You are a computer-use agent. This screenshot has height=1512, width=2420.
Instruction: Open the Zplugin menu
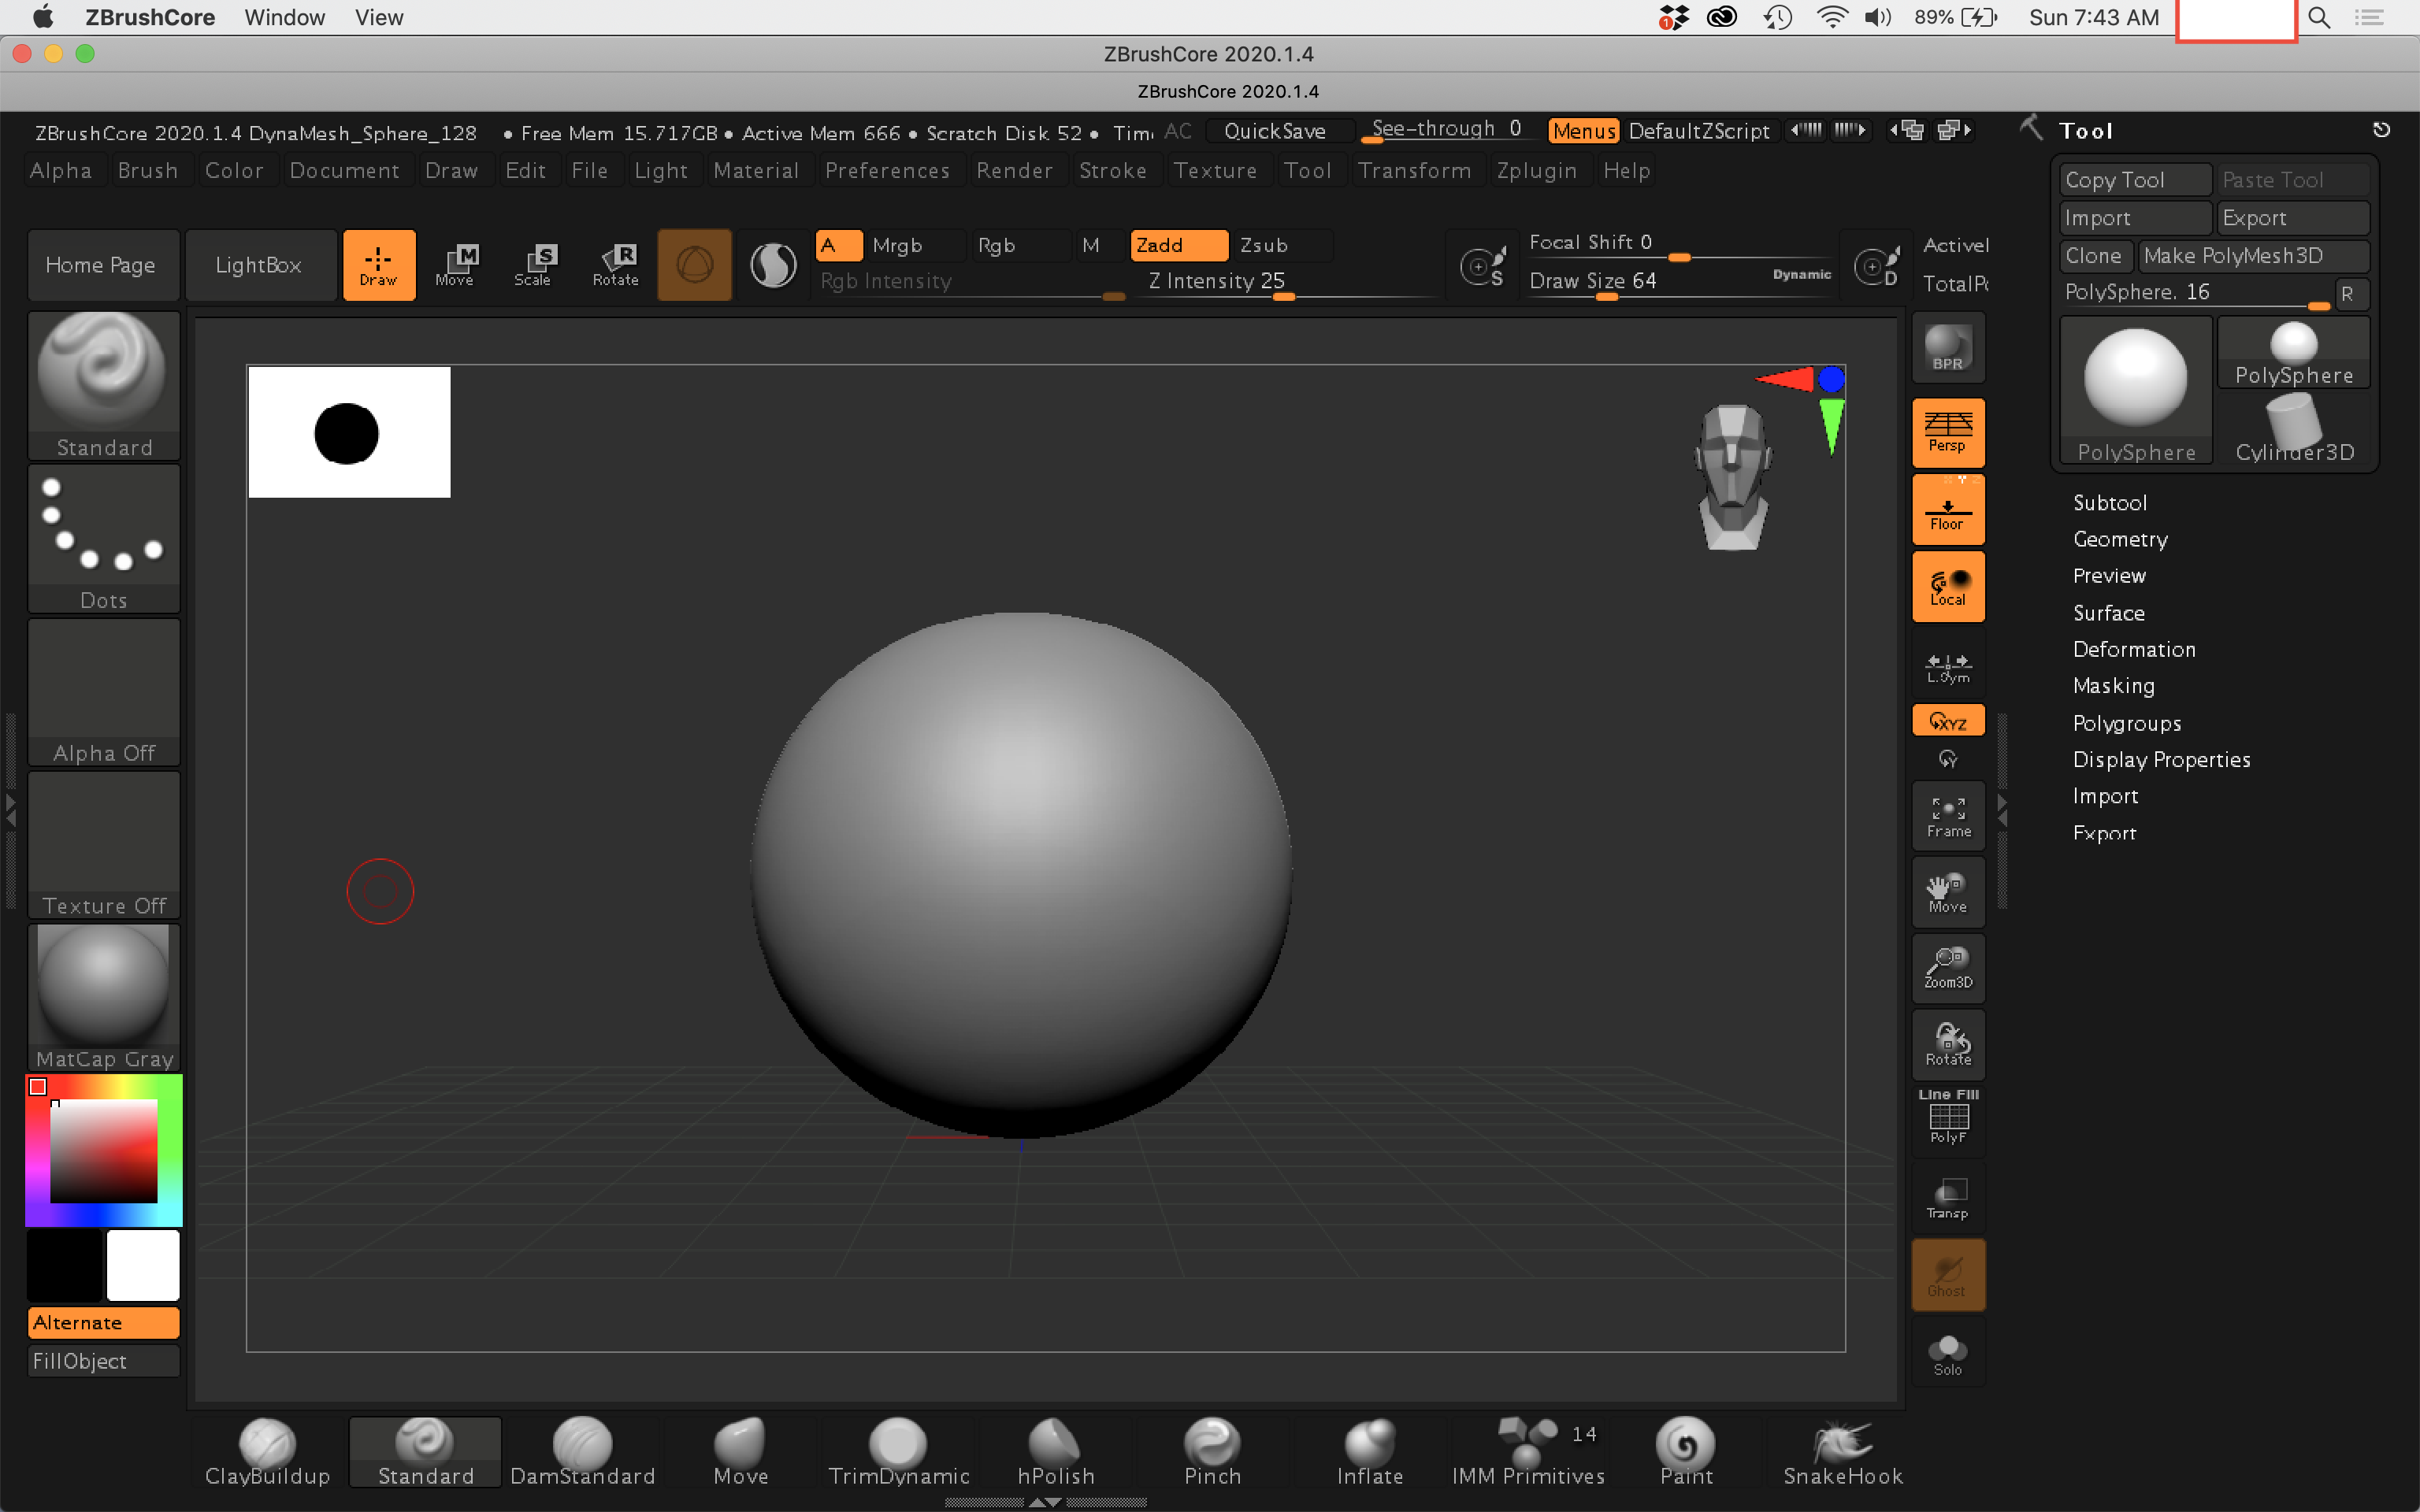(1536, 171)
